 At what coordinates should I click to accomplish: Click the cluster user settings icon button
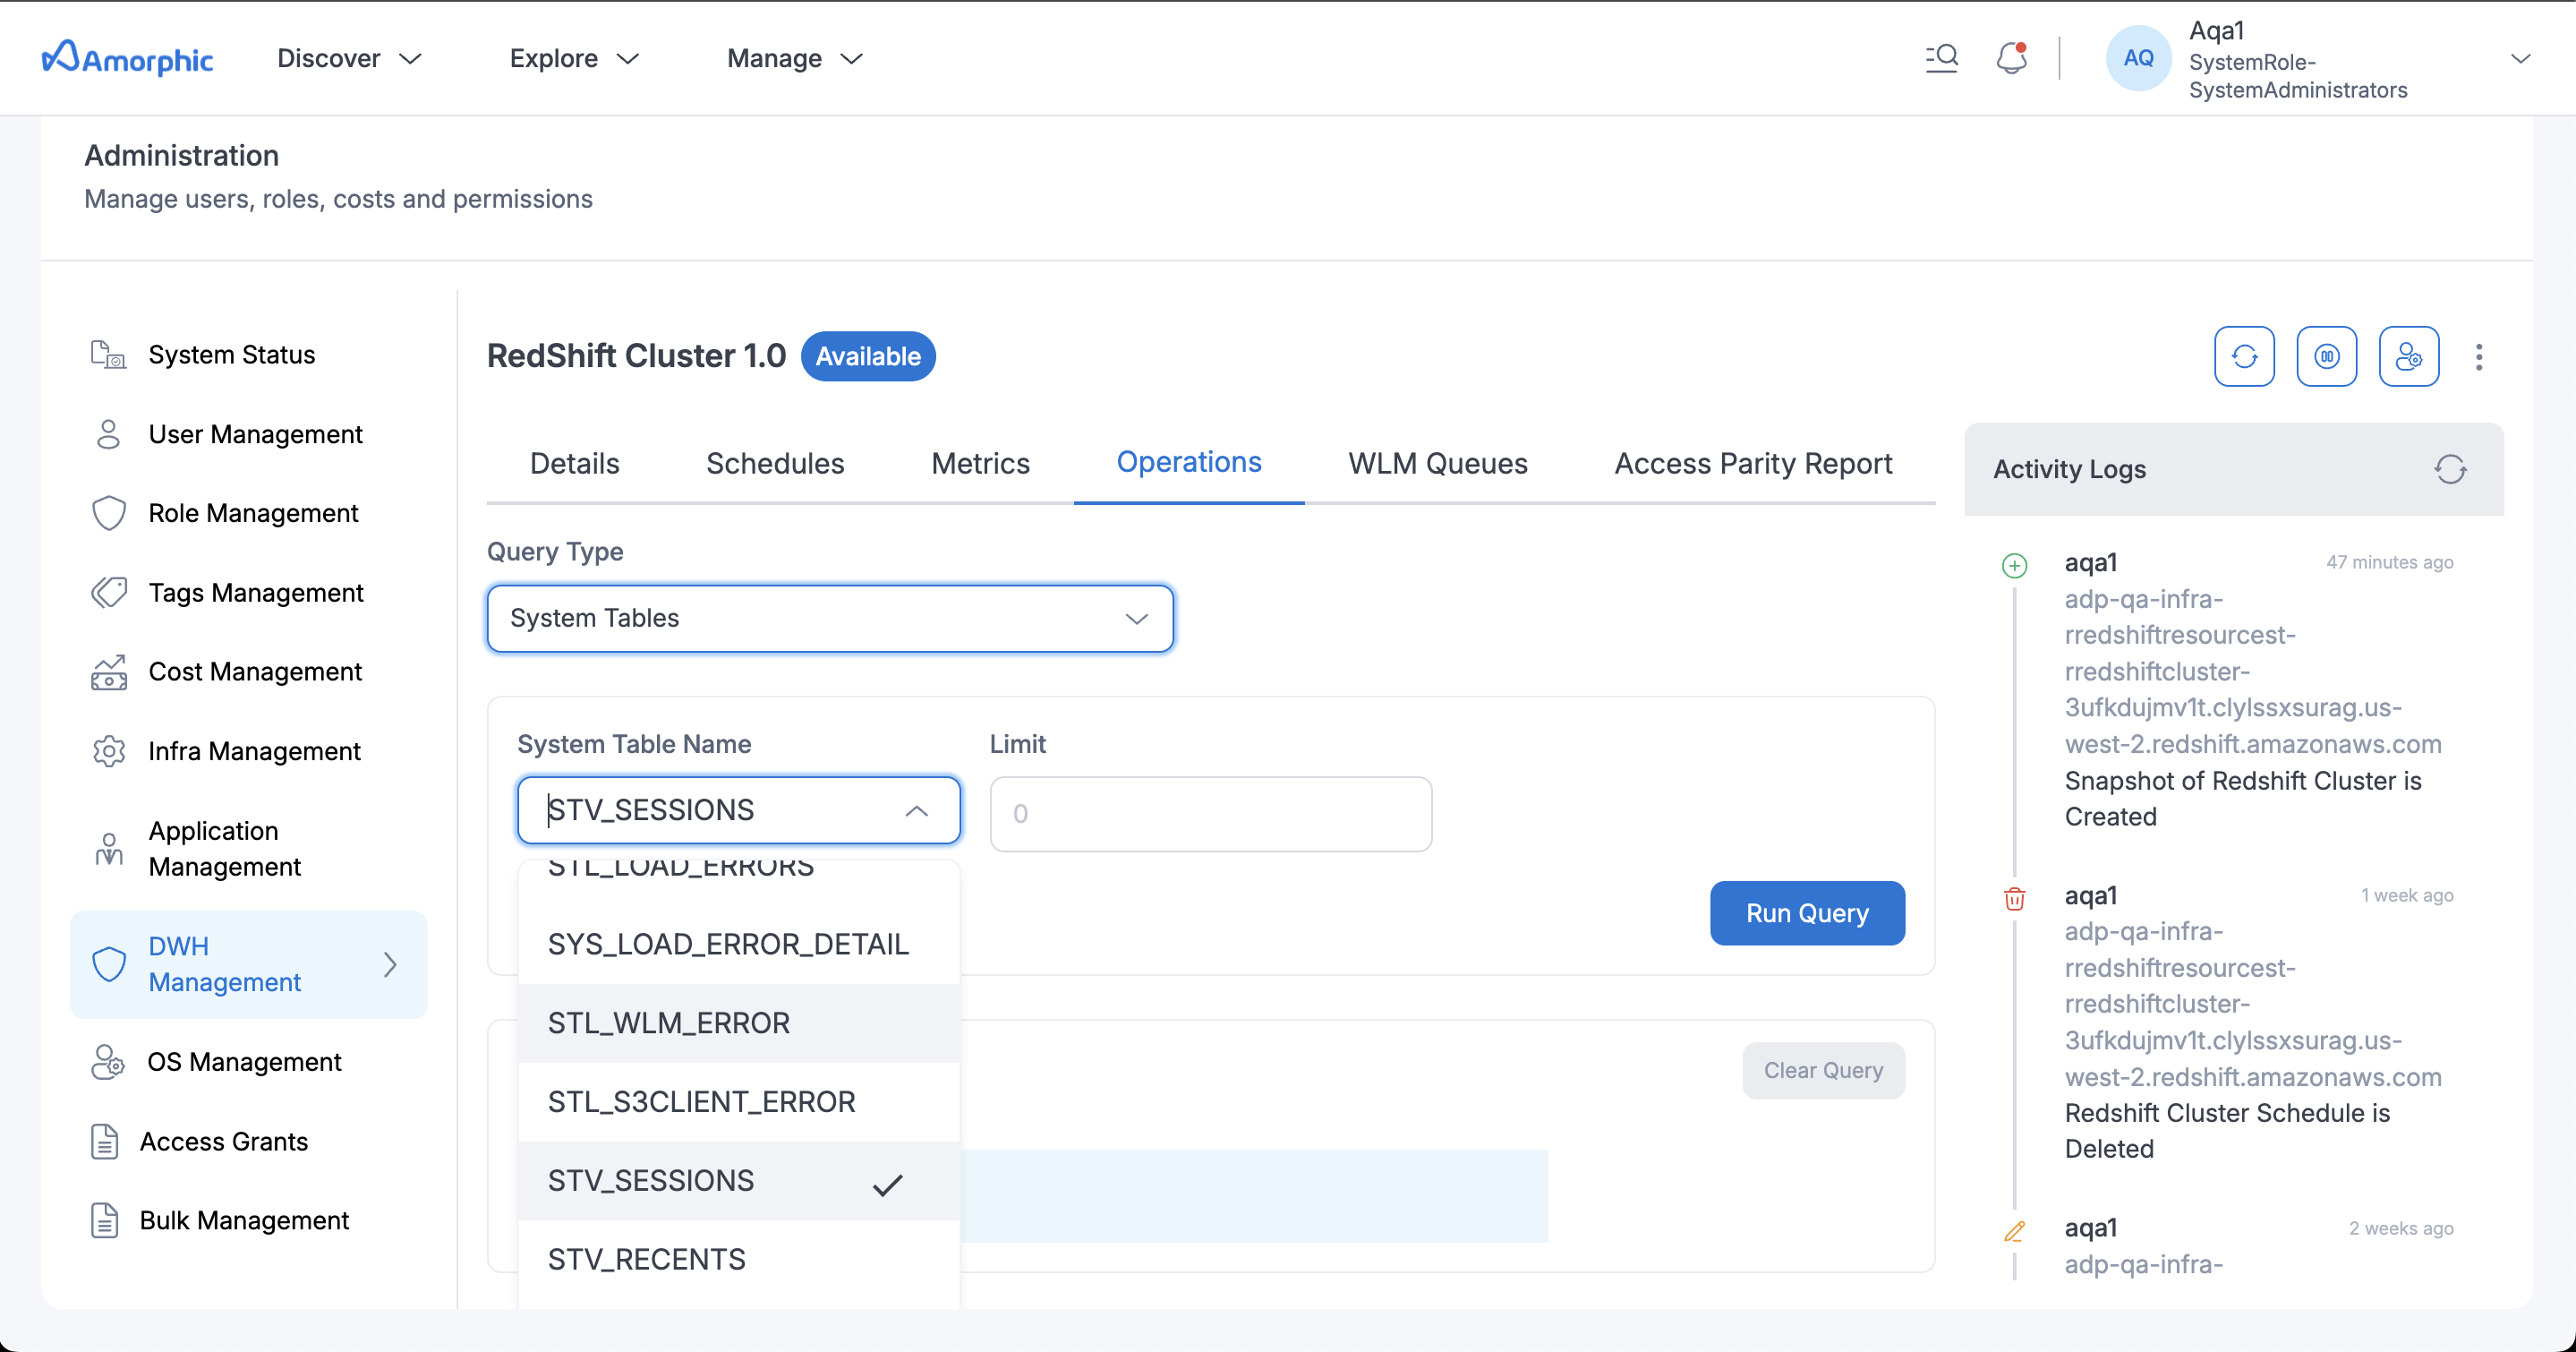point(2408,356)
